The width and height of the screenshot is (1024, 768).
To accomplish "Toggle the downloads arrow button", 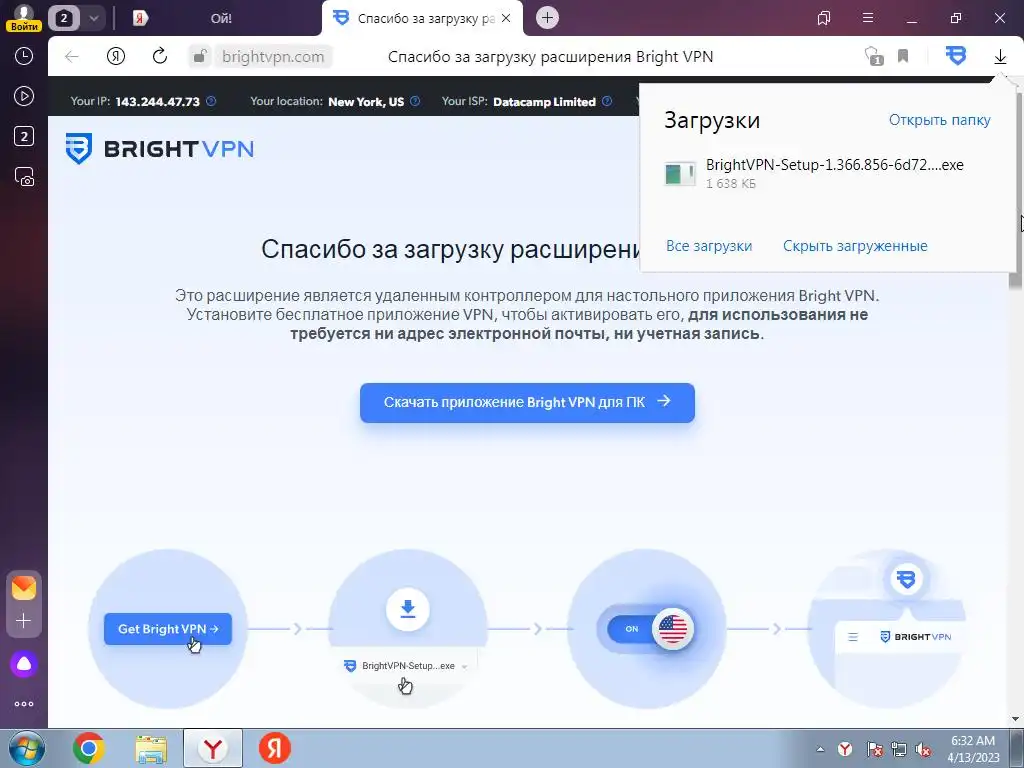I will [1000, 57].
